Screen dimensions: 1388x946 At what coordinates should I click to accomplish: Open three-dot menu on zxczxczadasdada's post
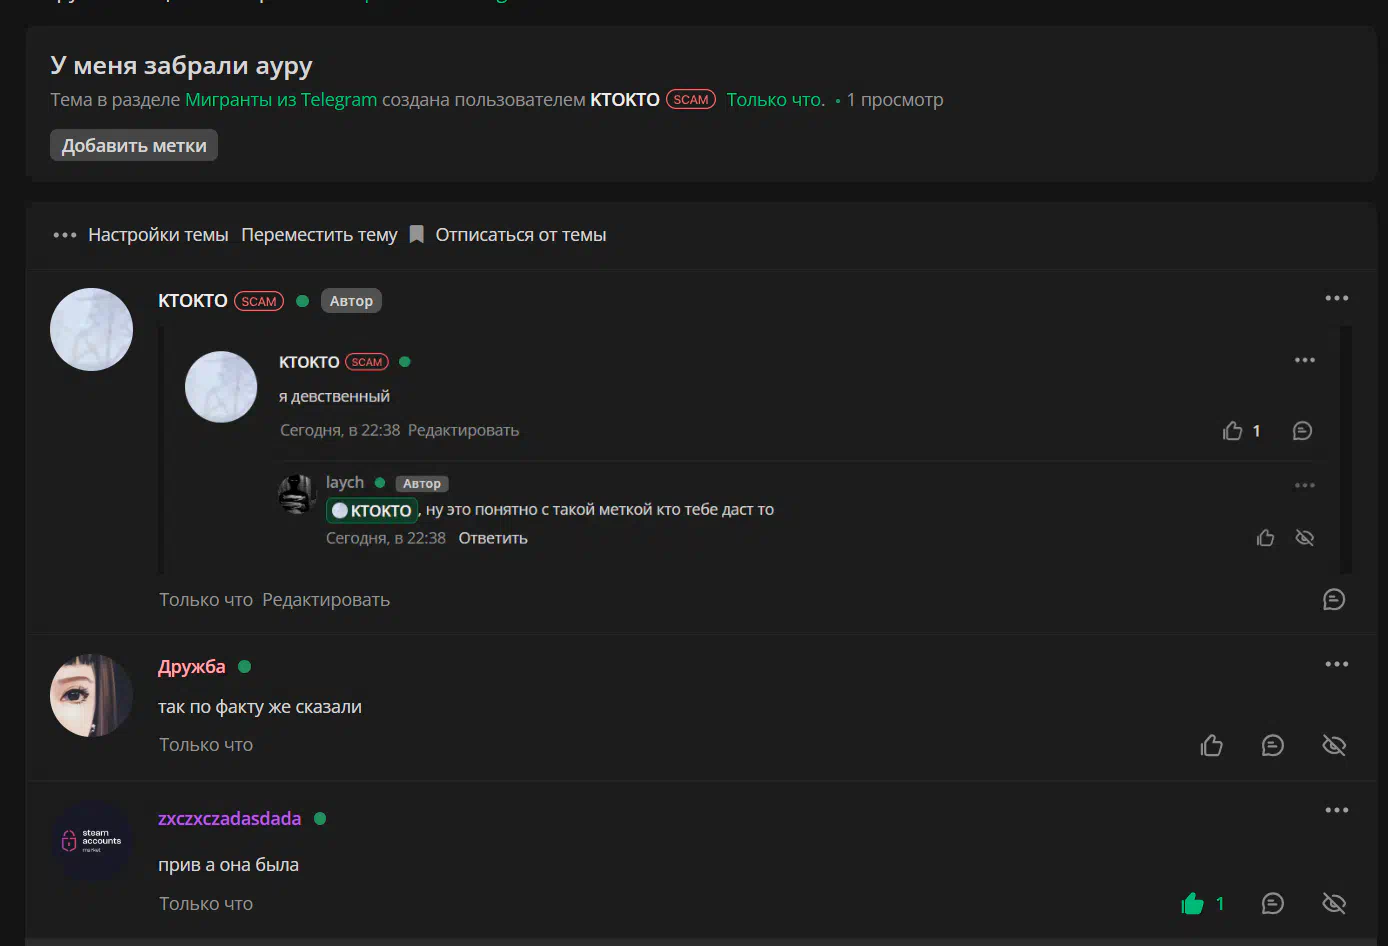[1336, 810]
